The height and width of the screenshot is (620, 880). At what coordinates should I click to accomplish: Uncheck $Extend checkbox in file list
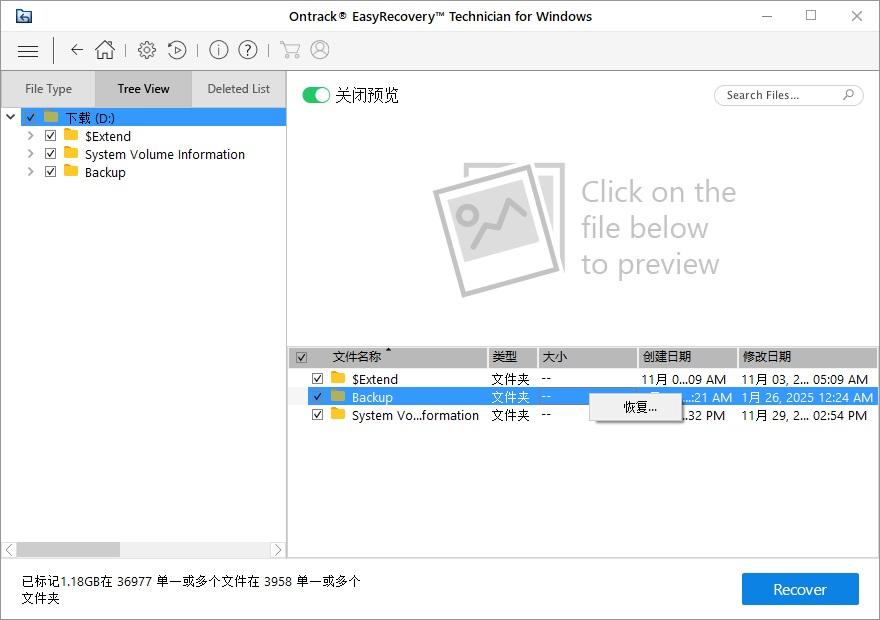click(x=317, y=379)
